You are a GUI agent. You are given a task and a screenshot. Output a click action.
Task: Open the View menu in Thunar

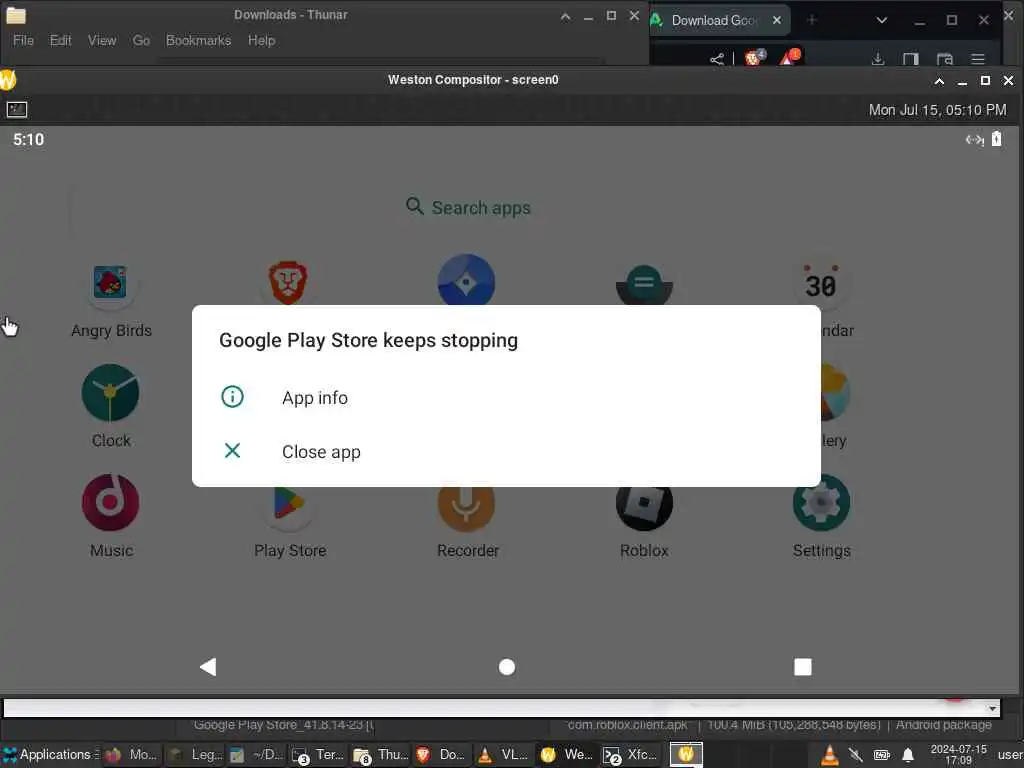pyautogui.click(x=102, y=40)
